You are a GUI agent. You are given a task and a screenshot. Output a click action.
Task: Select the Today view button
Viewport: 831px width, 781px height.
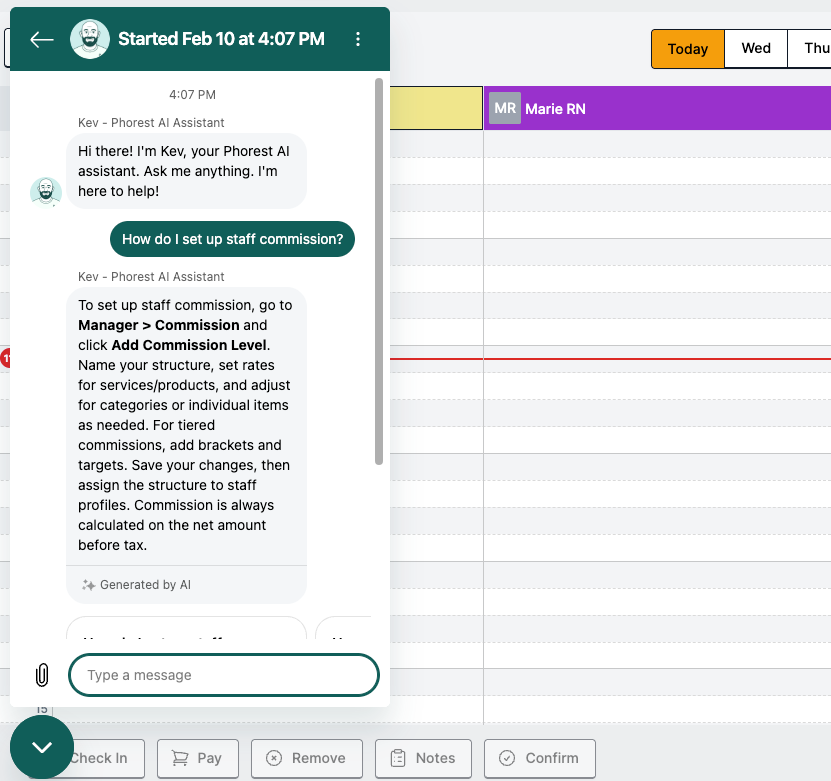click(687, 48)
